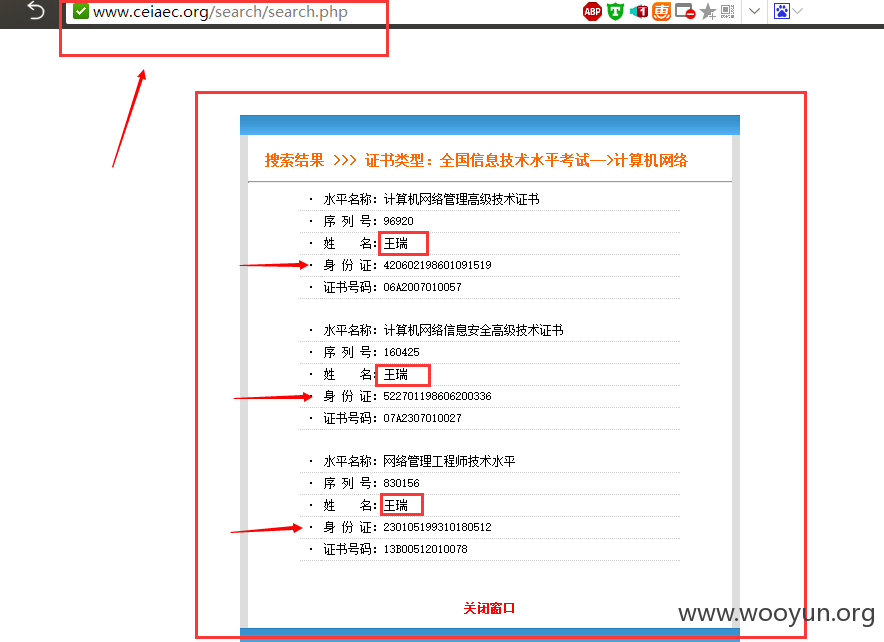
Task: Click serial number 96920
Action: 398,221
